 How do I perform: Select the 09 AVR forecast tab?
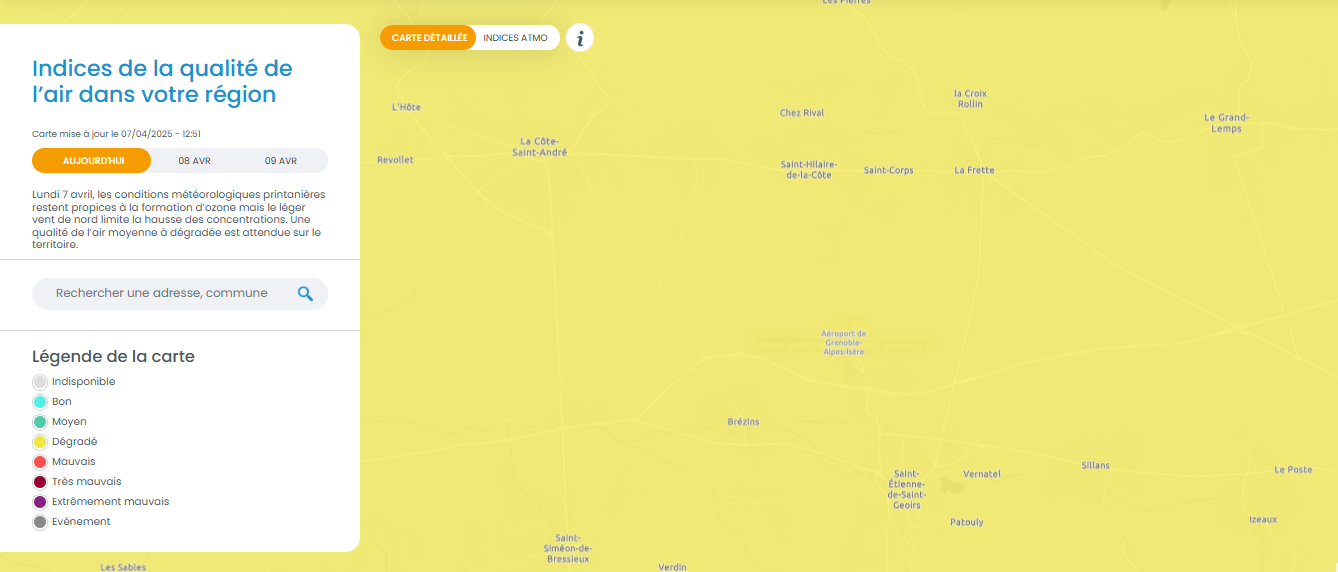[281, 161]
